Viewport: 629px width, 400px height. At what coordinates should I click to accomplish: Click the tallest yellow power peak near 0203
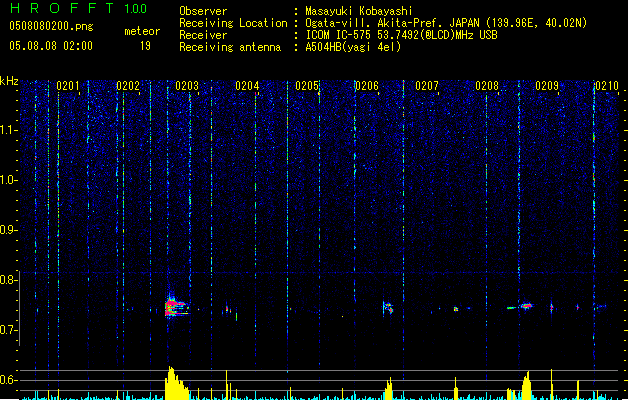tap(176, 382)
